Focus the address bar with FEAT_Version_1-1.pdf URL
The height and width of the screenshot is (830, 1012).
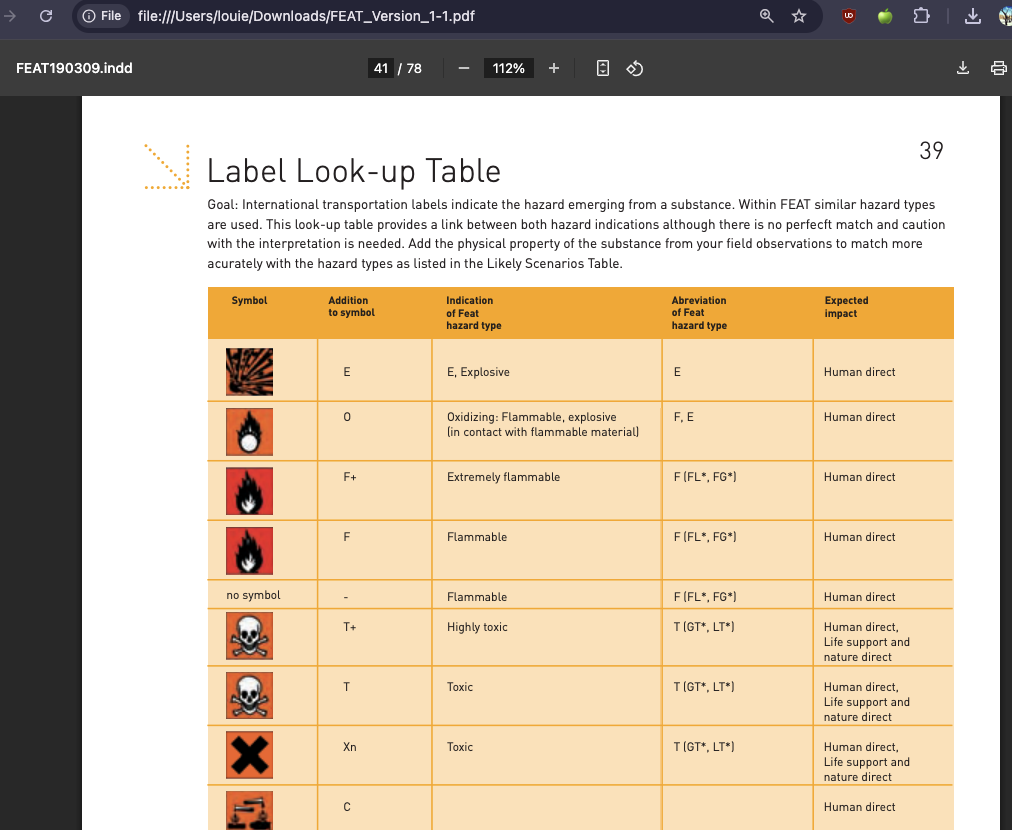pyautogui.click(x=400, y=16)
